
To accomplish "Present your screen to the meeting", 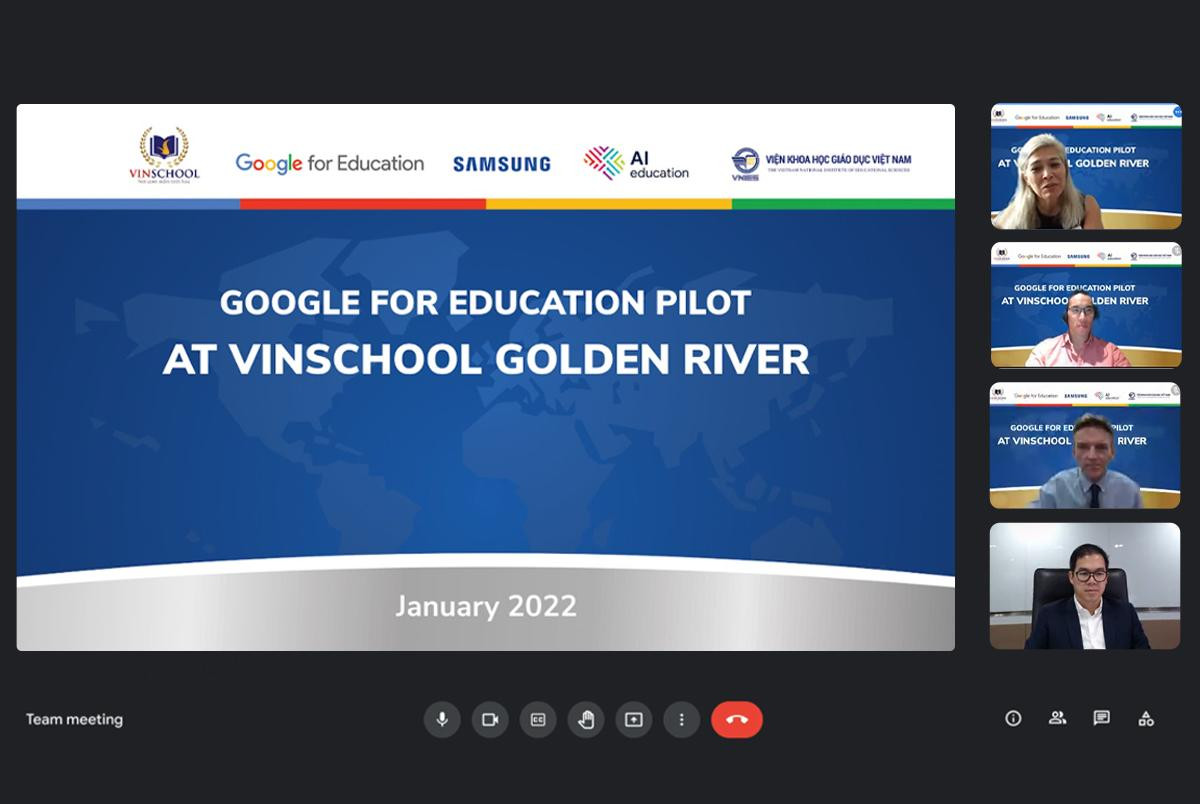I will [x=634, y=719].
